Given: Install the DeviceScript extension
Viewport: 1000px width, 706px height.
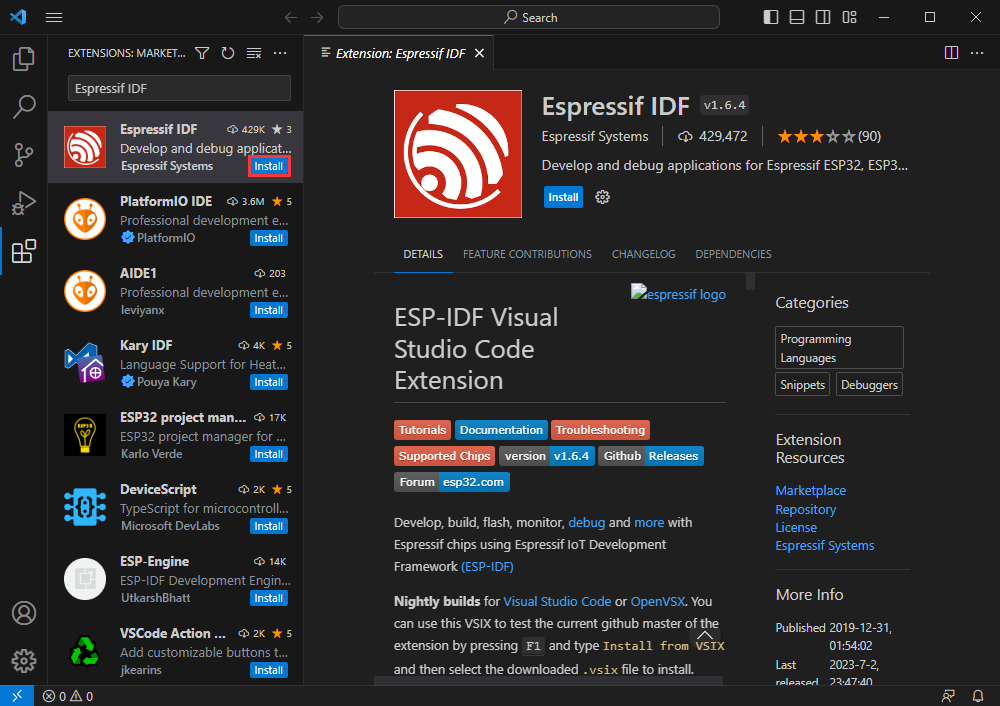Looking at the screenshot, I should (x=268, y=526).
